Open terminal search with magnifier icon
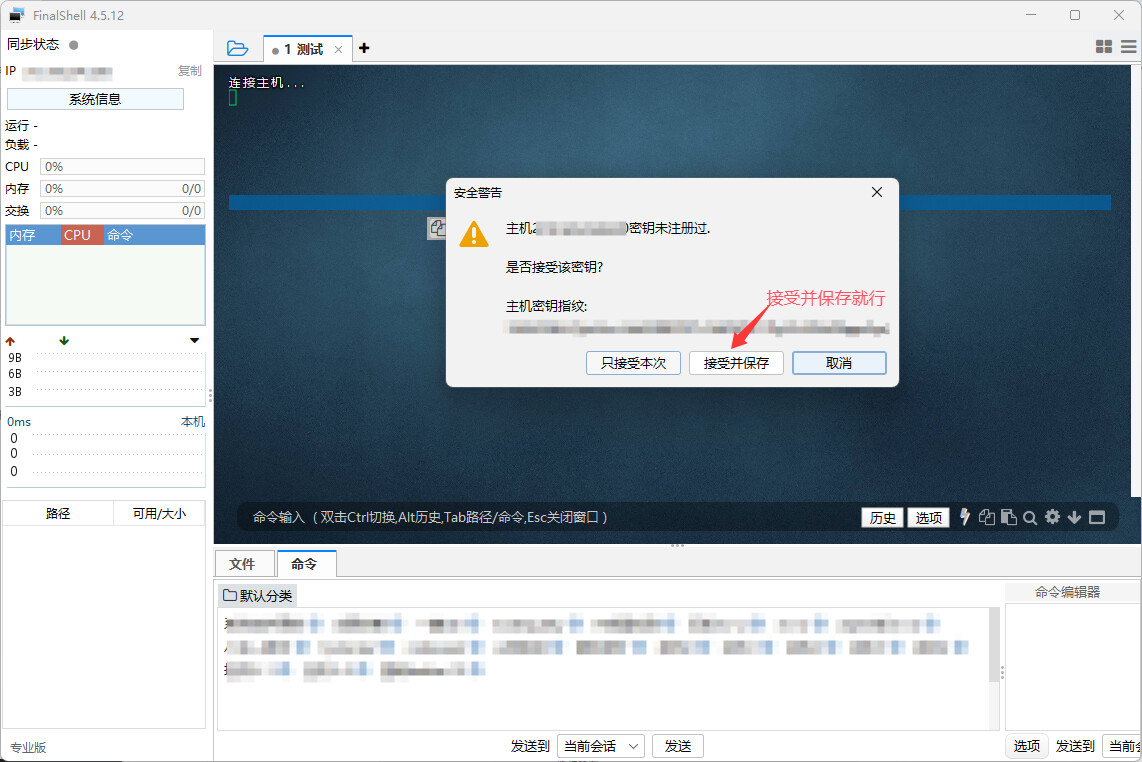 tap(1030, 518)
